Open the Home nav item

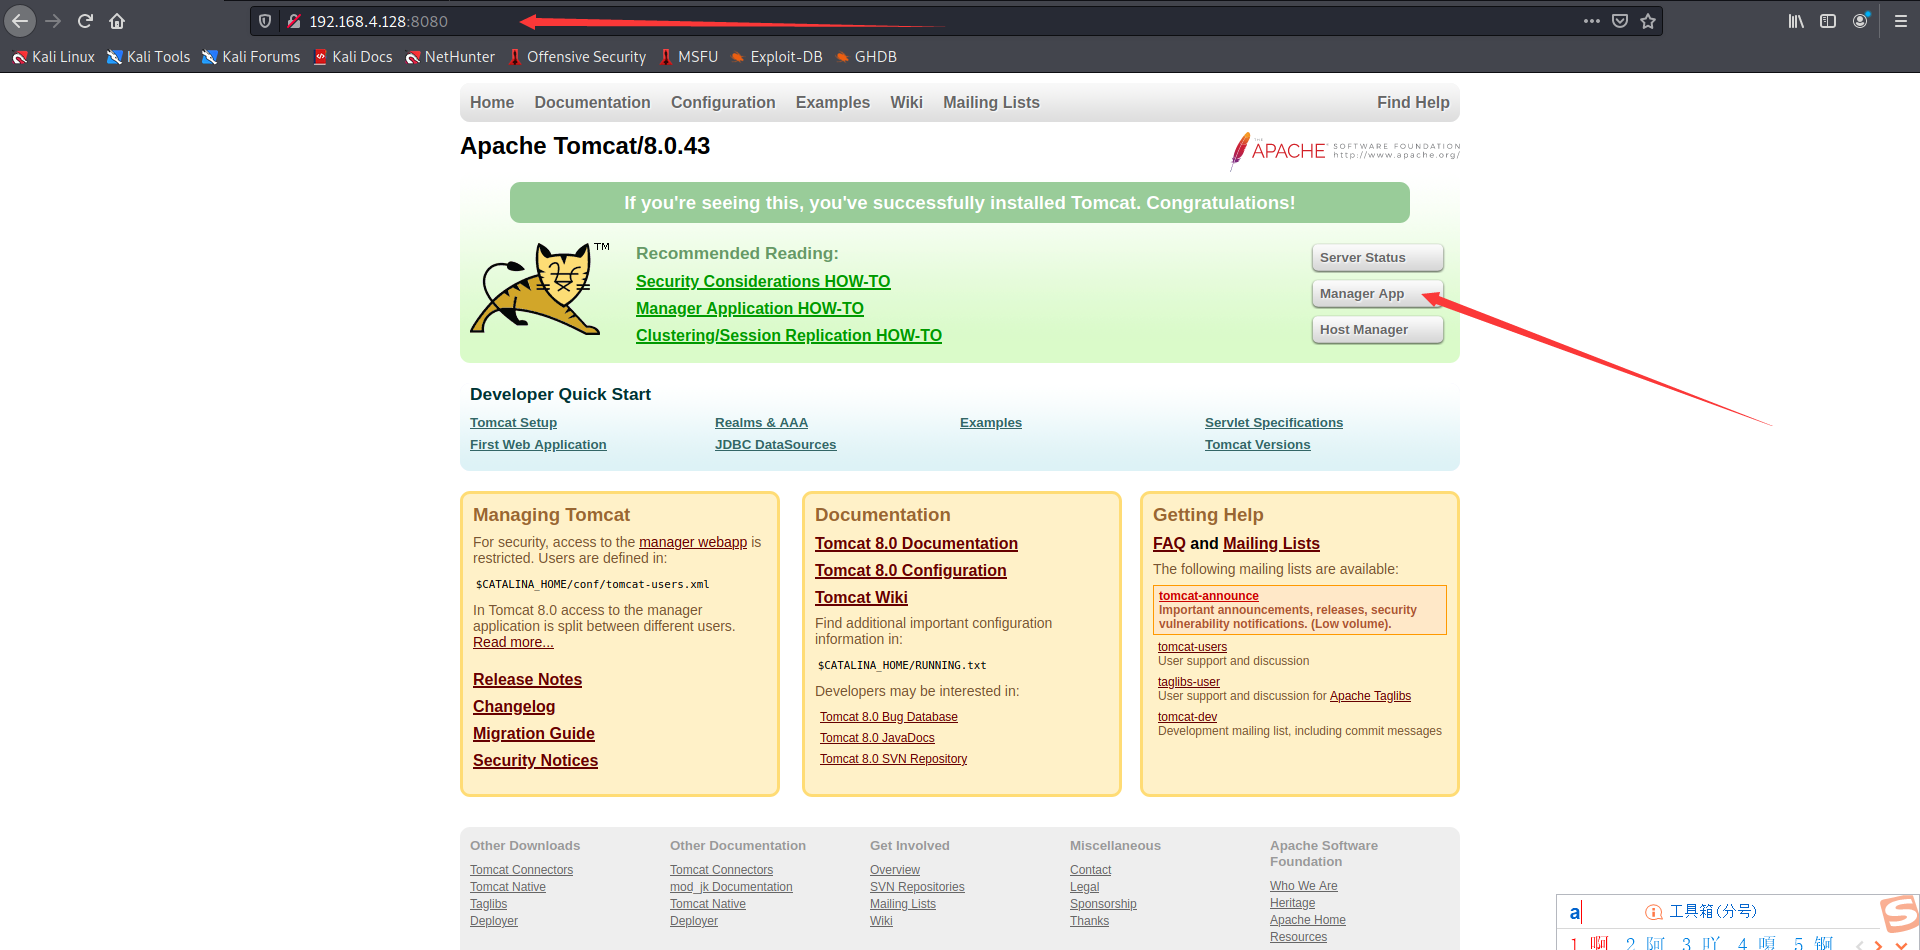coord(492,102)
